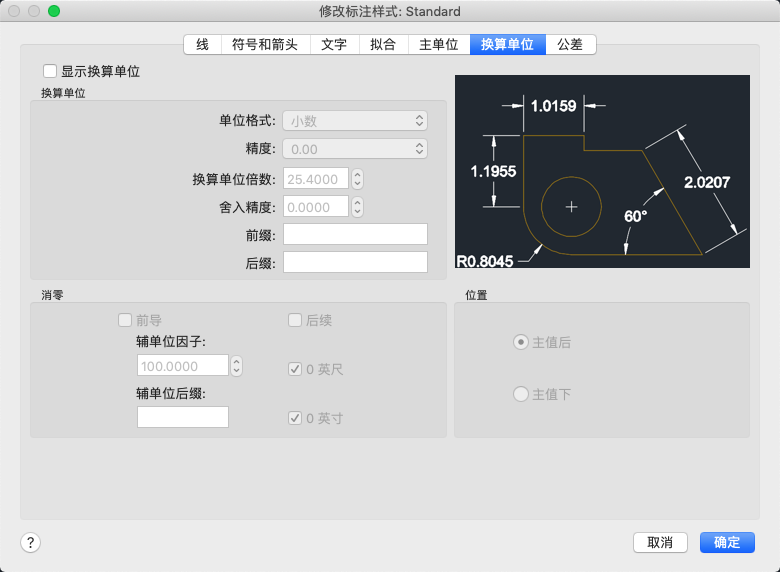Viewport: 780px width, 572px height.
Task: Open the 单位格式 dropdown showing 小数
Action: pyautogui.click(x=355, y=120)
